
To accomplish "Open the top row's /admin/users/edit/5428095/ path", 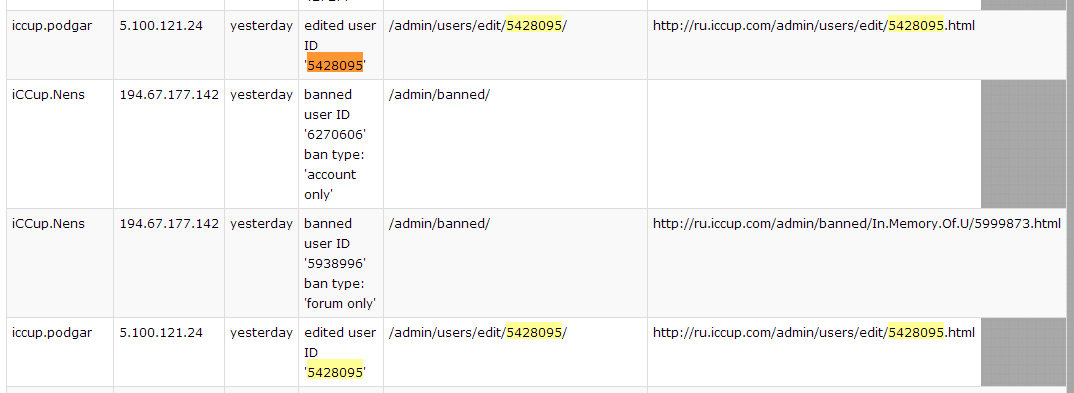I will tap(478, 25).
